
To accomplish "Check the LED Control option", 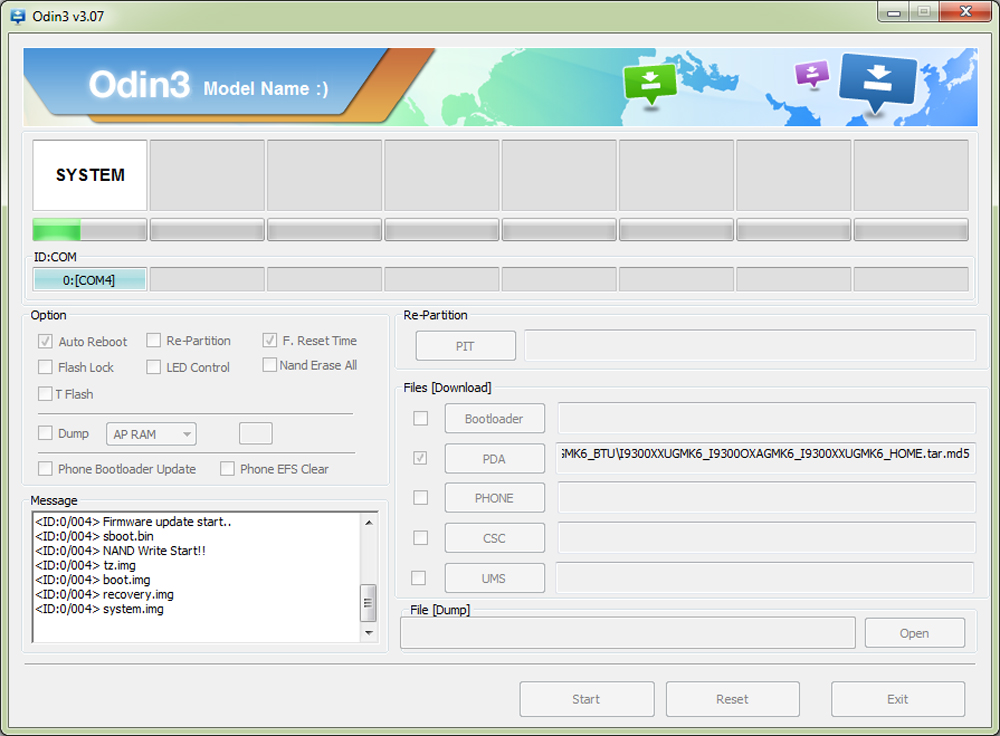I will pos(153,367).
